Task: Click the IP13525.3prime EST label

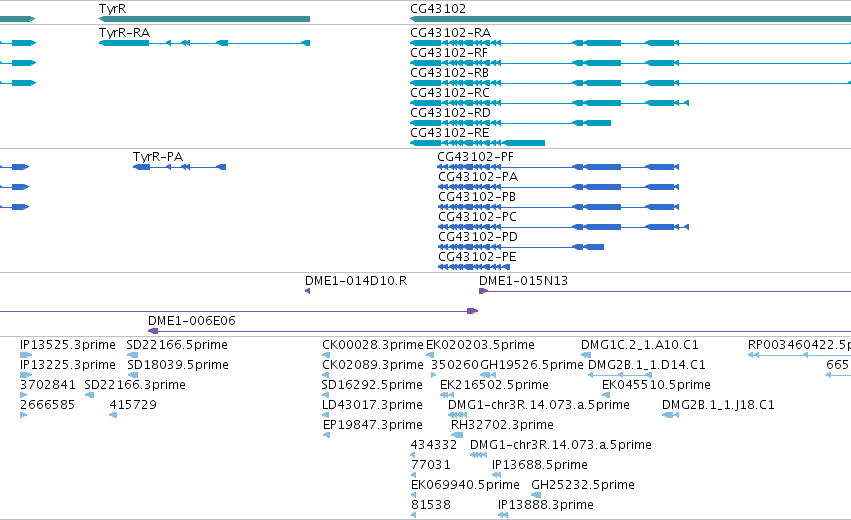Action: [67, 345]
